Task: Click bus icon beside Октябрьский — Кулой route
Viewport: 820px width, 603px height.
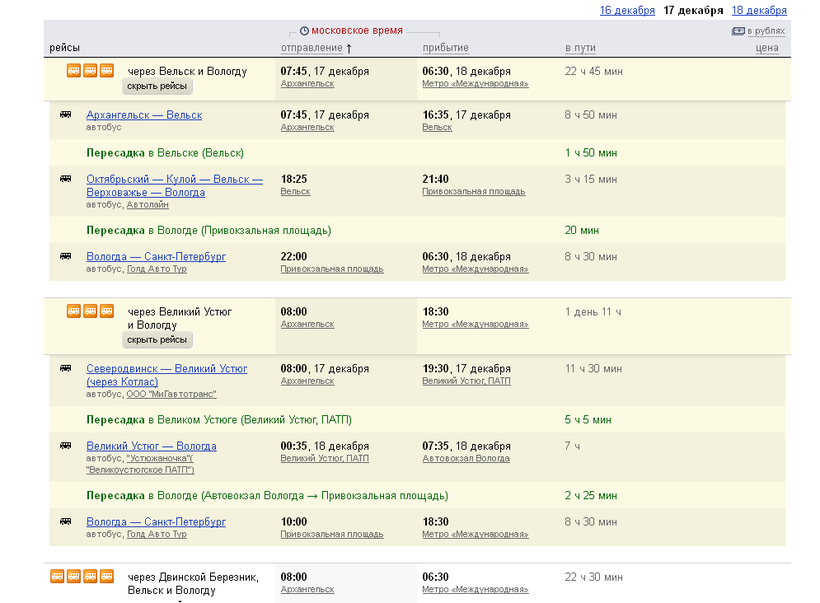Action: pyautogui.click(x=66, y=179)
